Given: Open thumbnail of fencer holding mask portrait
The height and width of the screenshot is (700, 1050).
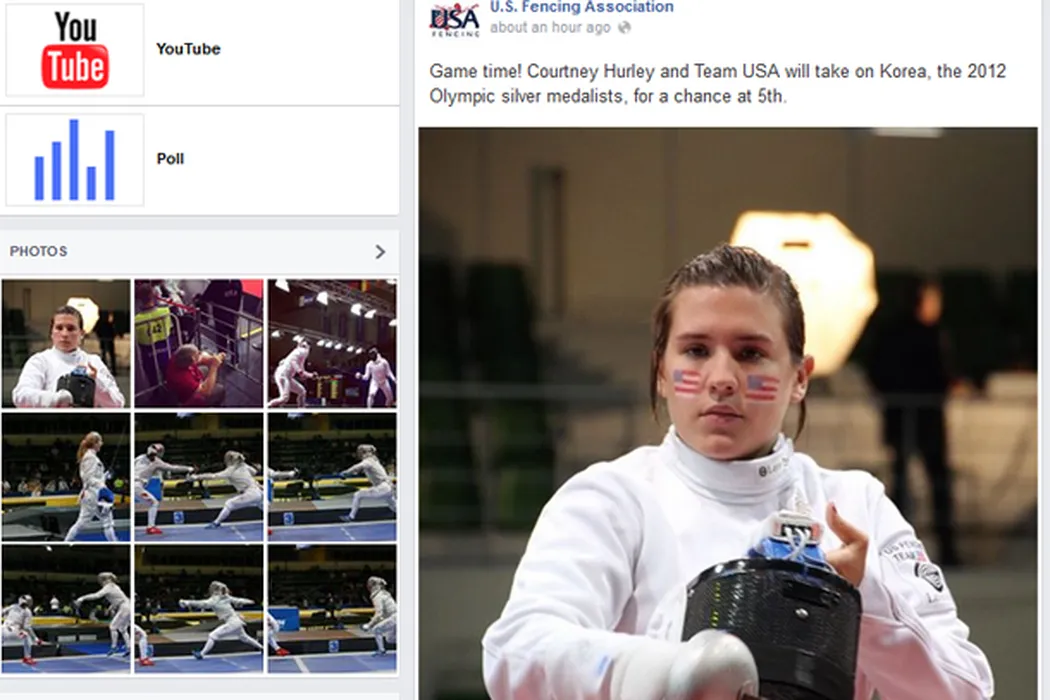Looking at the screenshot, I should click(x=66, y=344).
